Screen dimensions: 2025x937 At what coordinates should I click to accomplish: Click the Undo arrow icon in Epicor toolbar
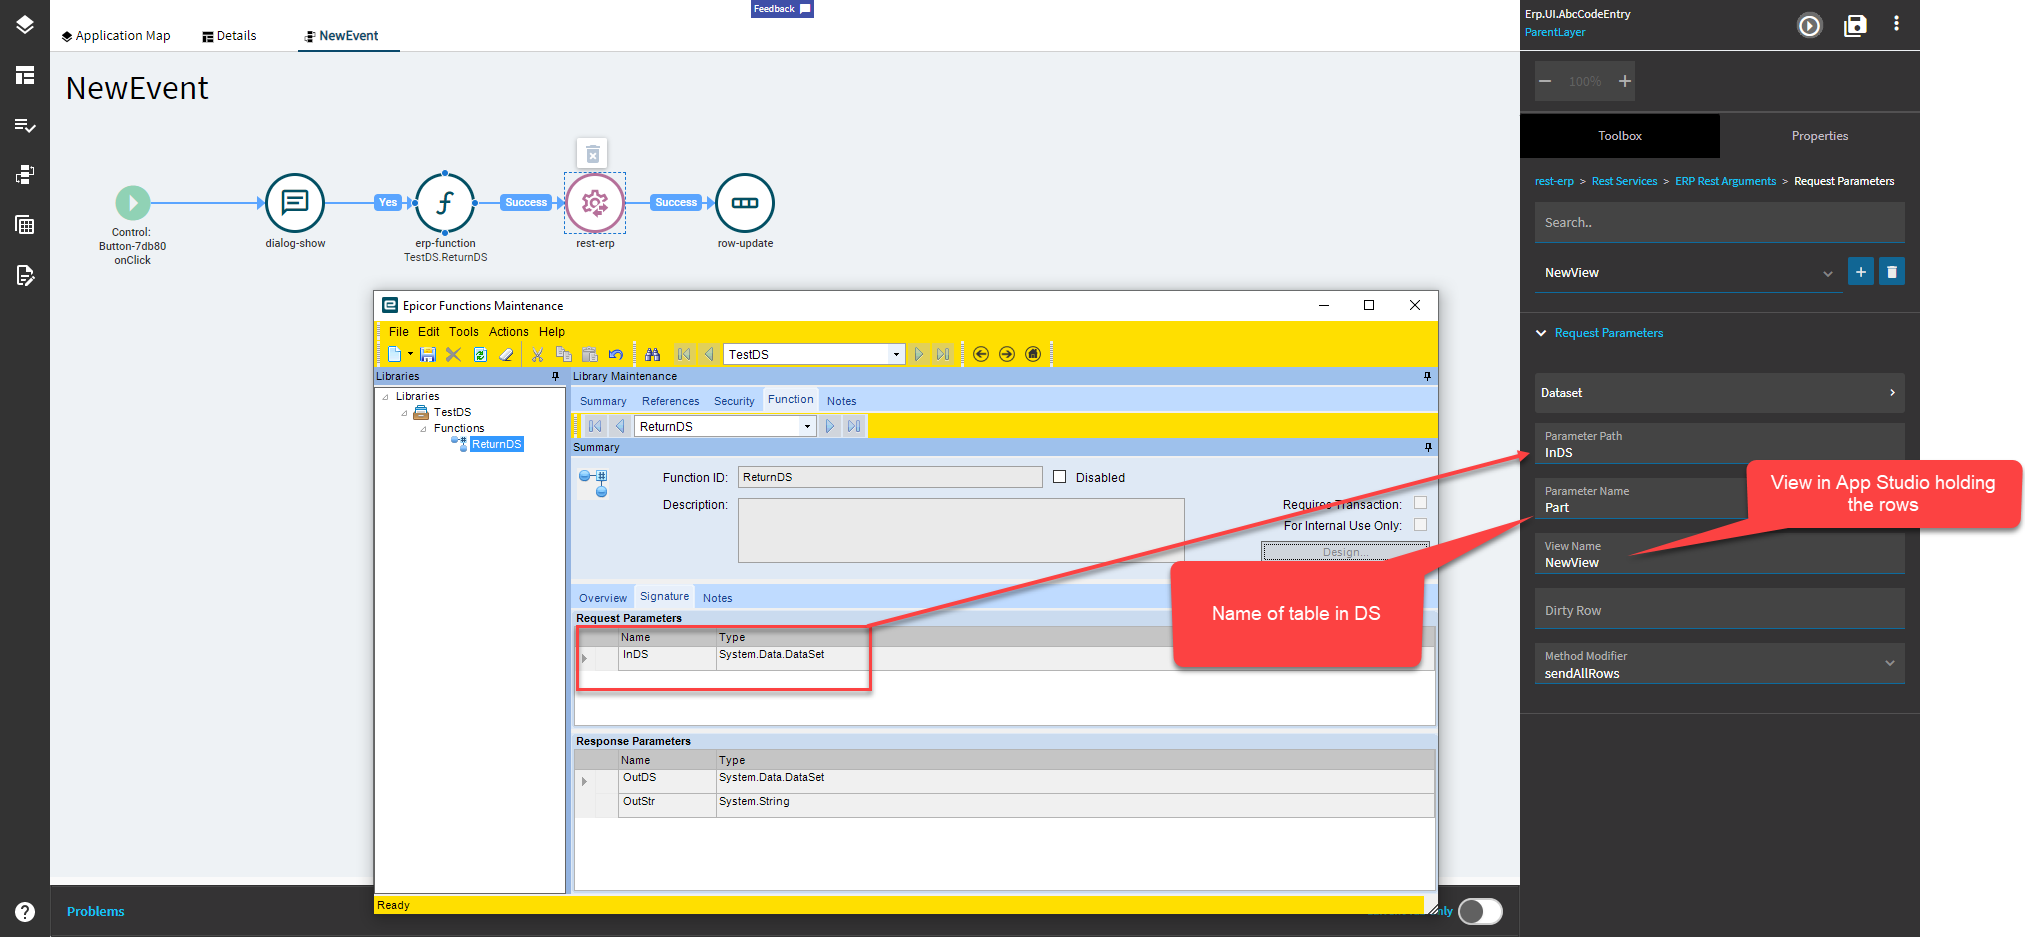point(616,354)
